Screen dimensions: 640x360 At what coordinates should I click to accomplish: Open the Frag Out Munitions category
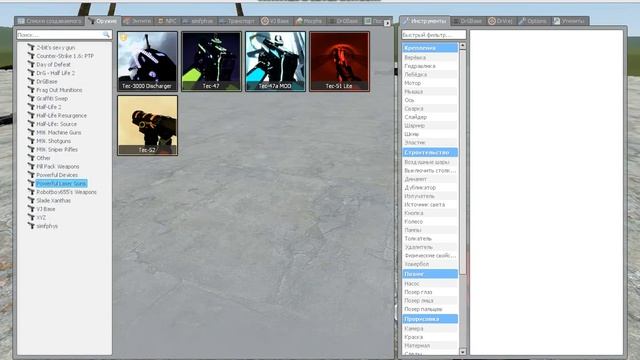pos(59,90)
